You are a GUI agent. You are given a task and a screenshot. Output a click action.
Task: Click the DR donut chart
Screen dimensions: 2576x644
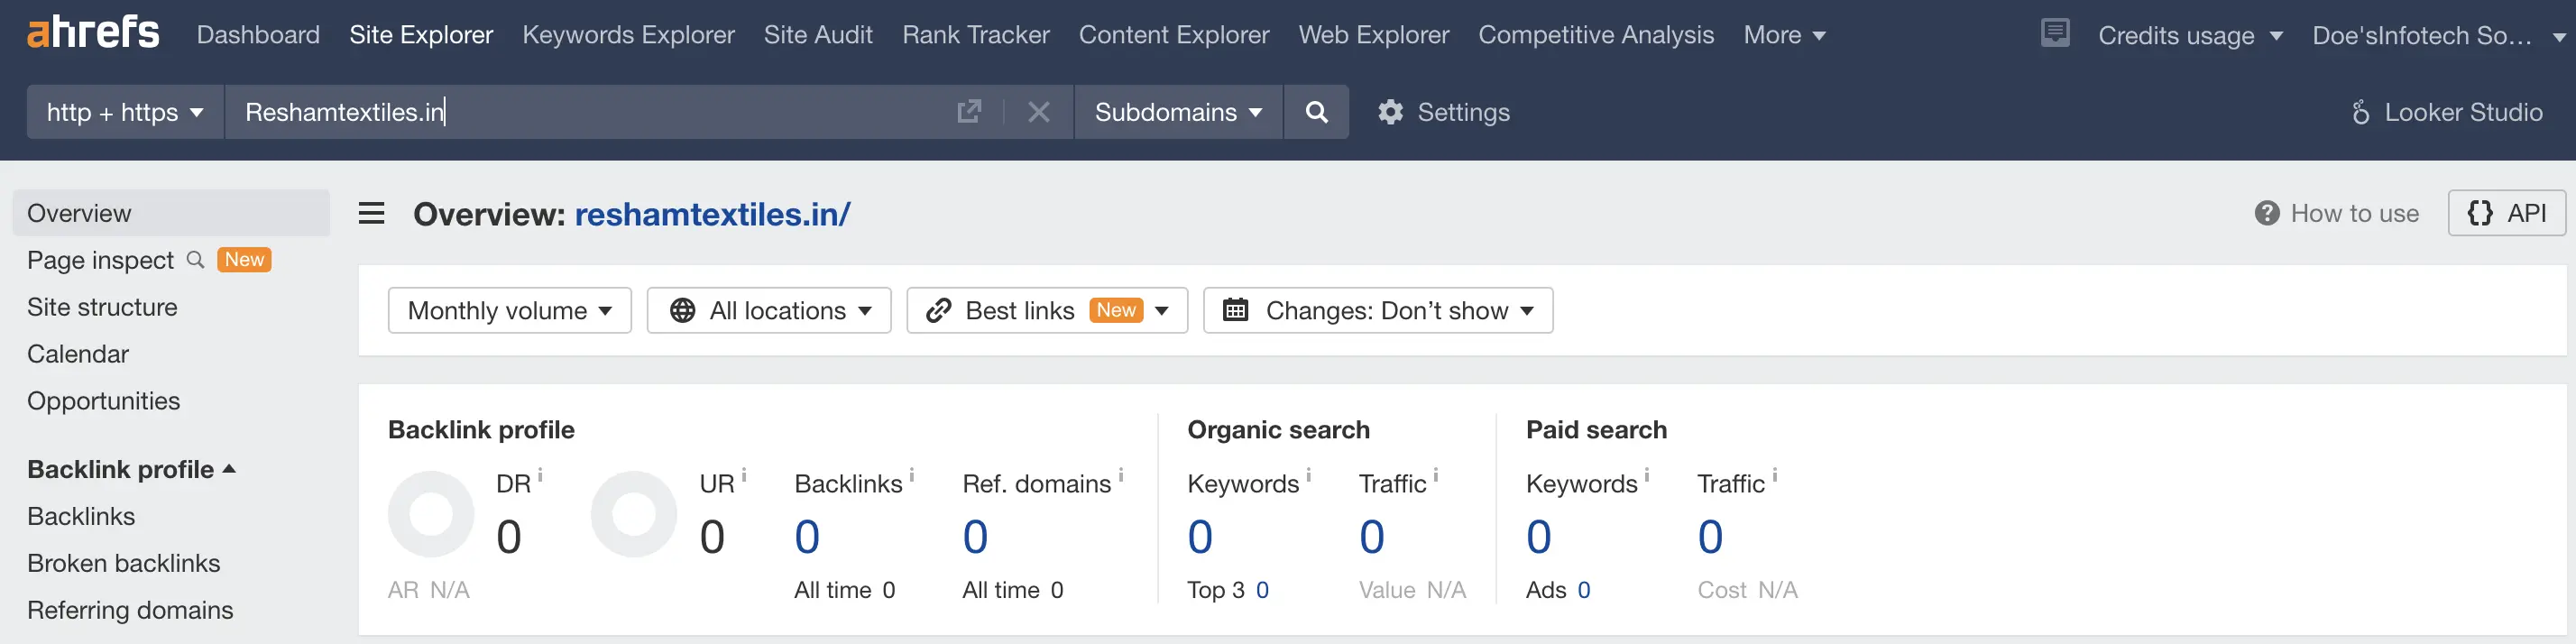[431, 514]
